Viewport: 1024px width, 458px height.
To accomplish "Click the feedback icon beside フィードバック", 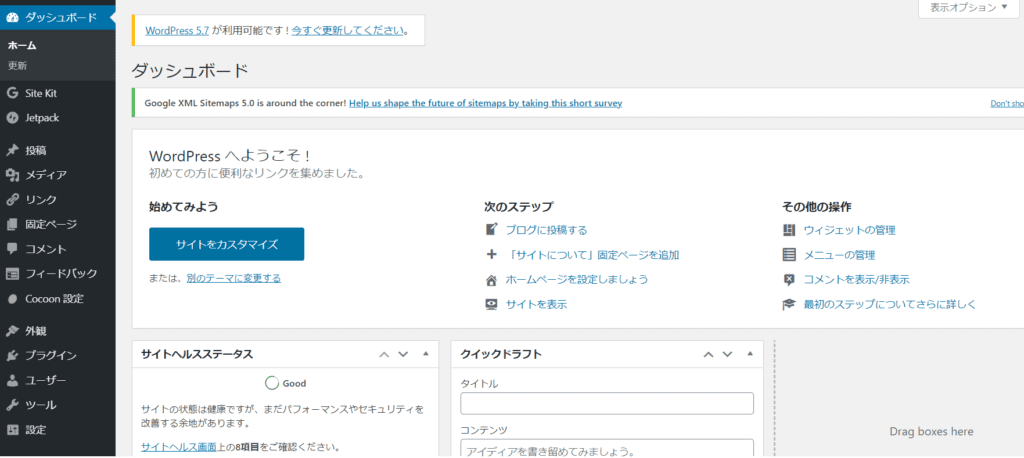I will point(12,274).
